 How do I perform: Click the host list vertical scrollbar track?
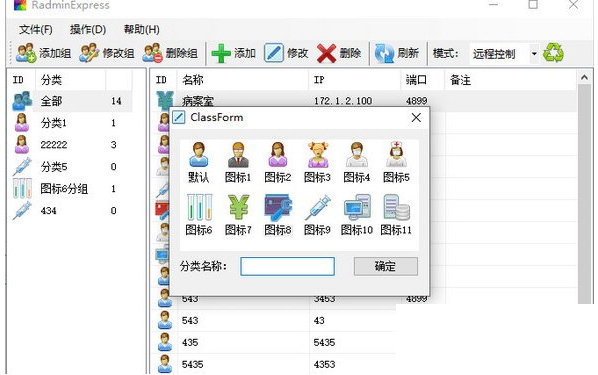pyautogui.click(x=584, y=195)
